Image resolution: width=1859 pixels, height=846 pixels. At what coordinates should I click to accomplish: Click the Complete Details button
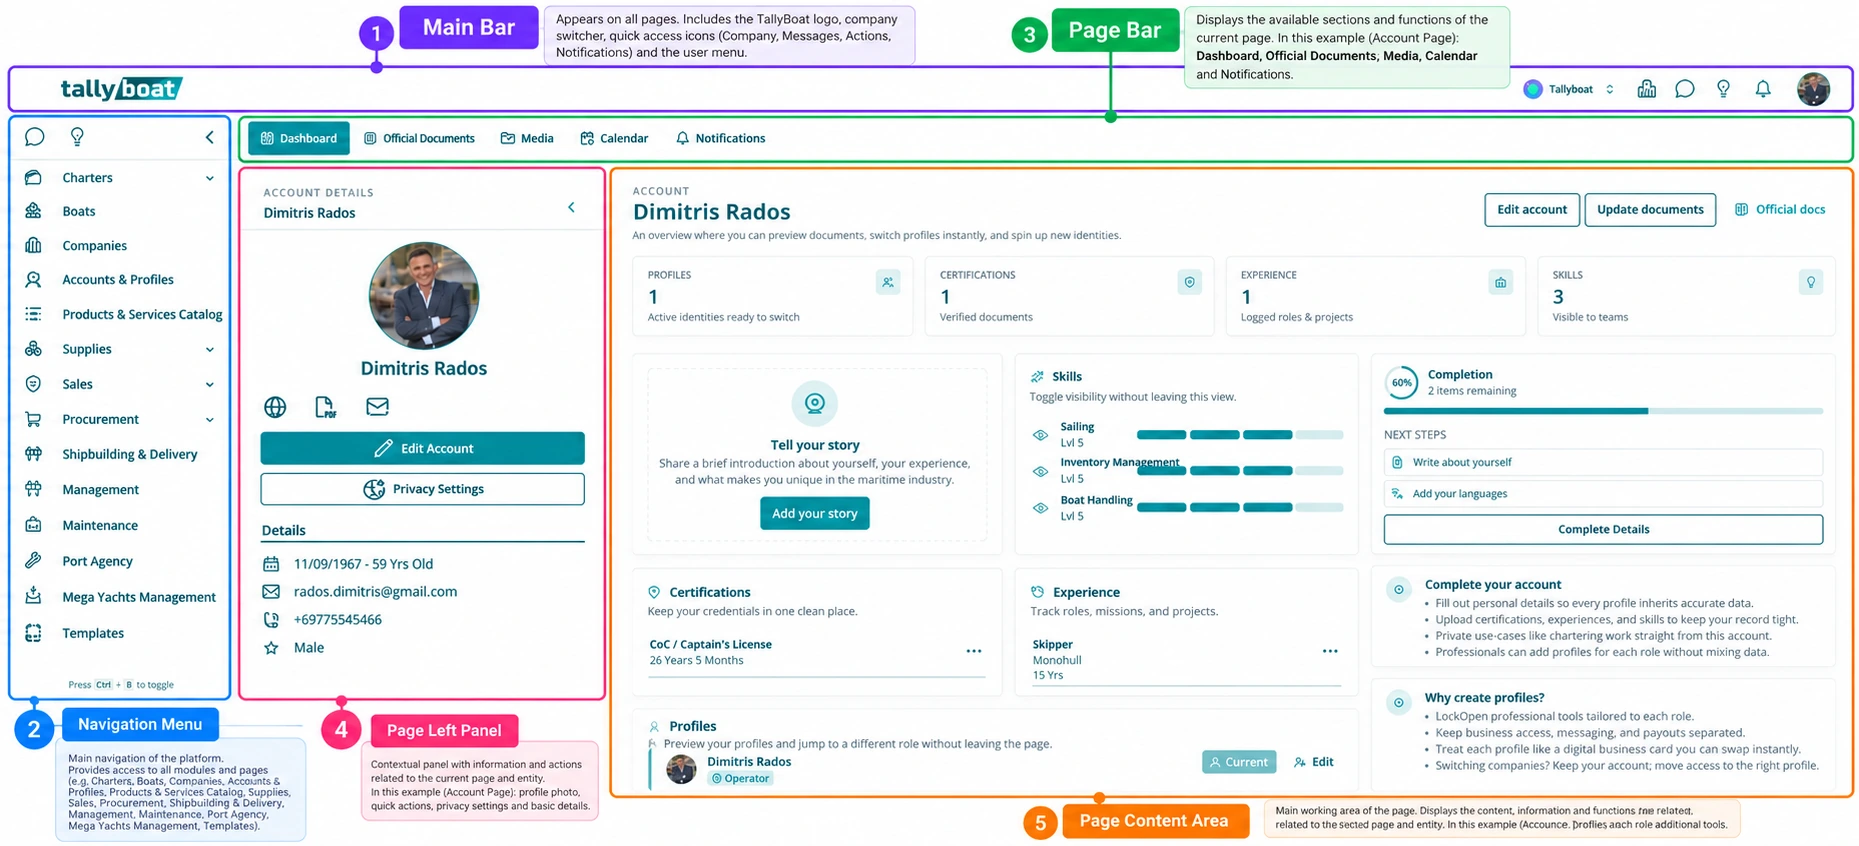pyautogui.click(x=1603, y=529)
